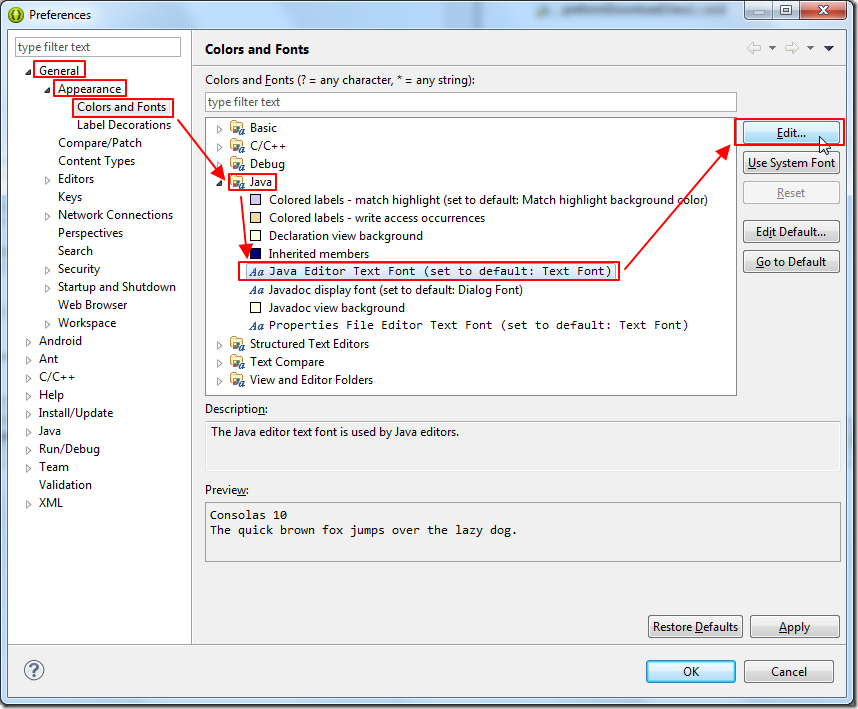
Task: Click the Edit... button
Action: (791, 132)
